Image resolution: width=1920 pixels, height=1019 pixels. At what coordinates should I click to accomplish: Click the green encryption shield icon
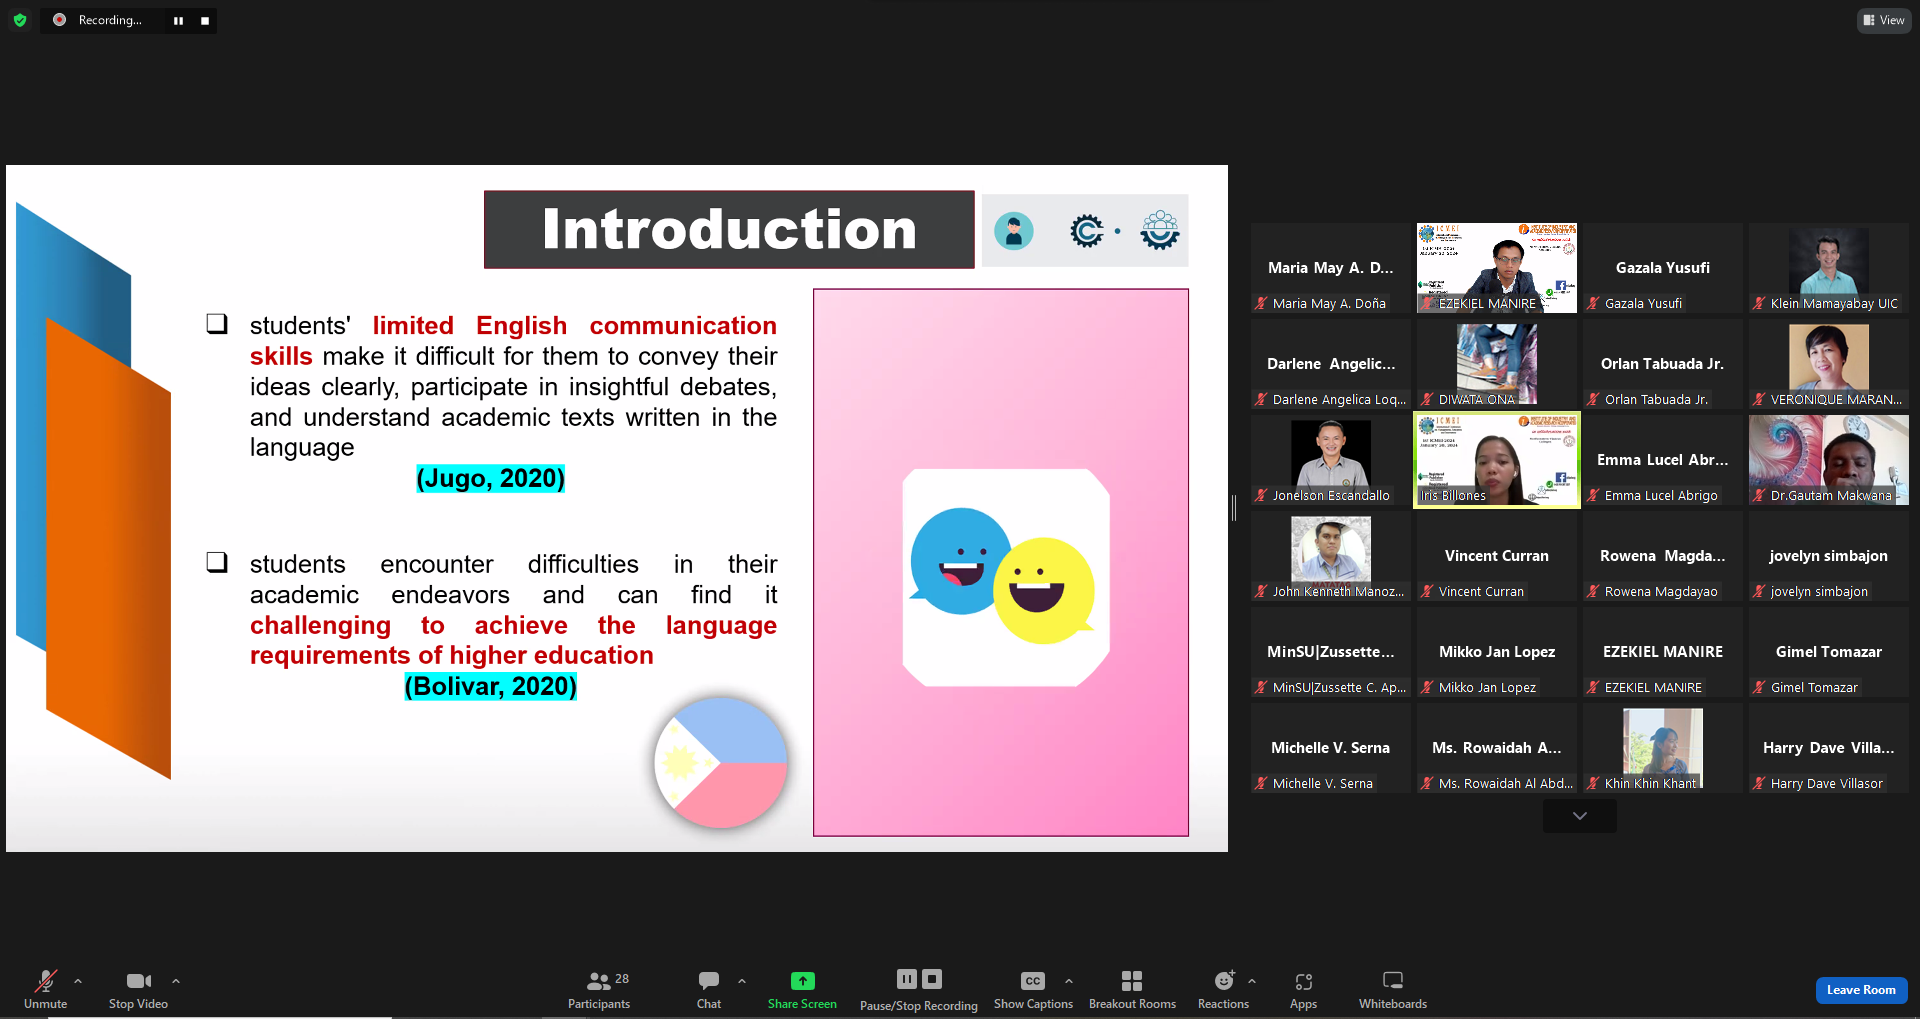(x=20, y=20)
